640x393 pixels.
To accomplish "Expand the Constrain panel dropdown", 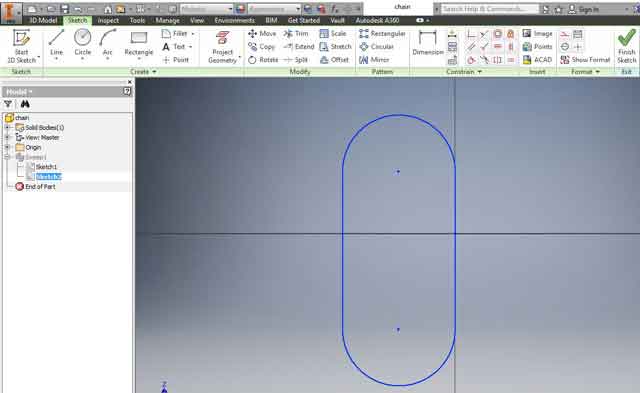I will (x=480, y=72).
